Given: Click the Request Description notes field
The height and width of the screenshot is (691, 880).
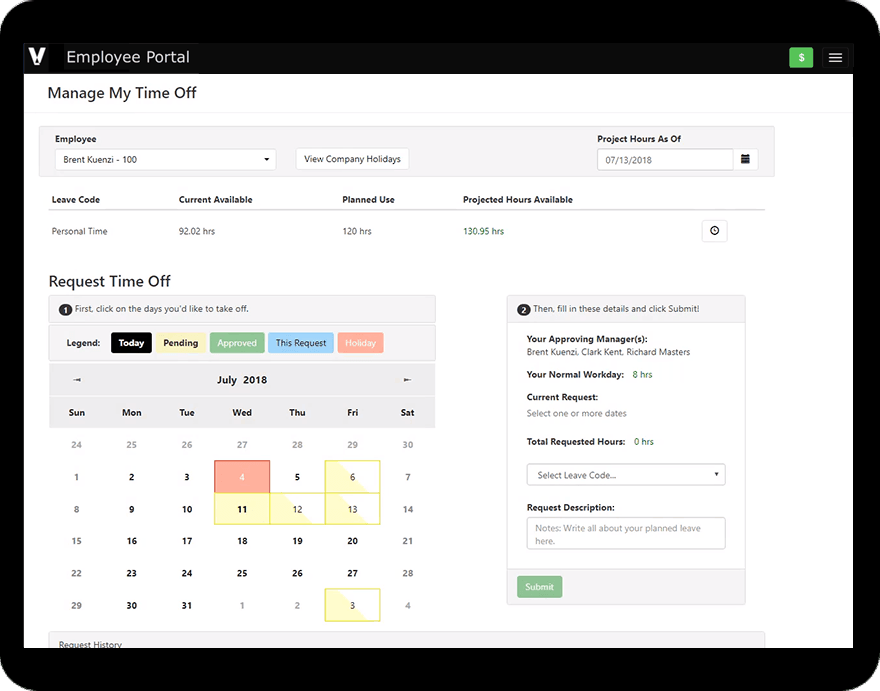Looking at the screenshot, I should [x=625, y=533].
